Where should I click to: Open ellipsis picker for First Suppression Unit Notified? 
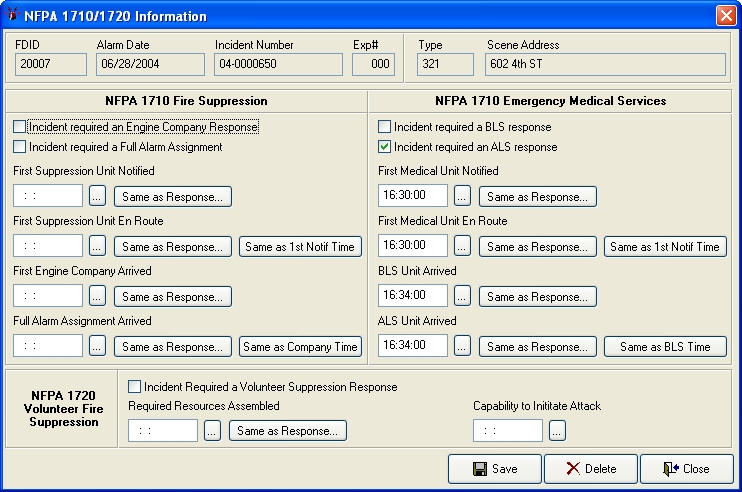(97, 196)
